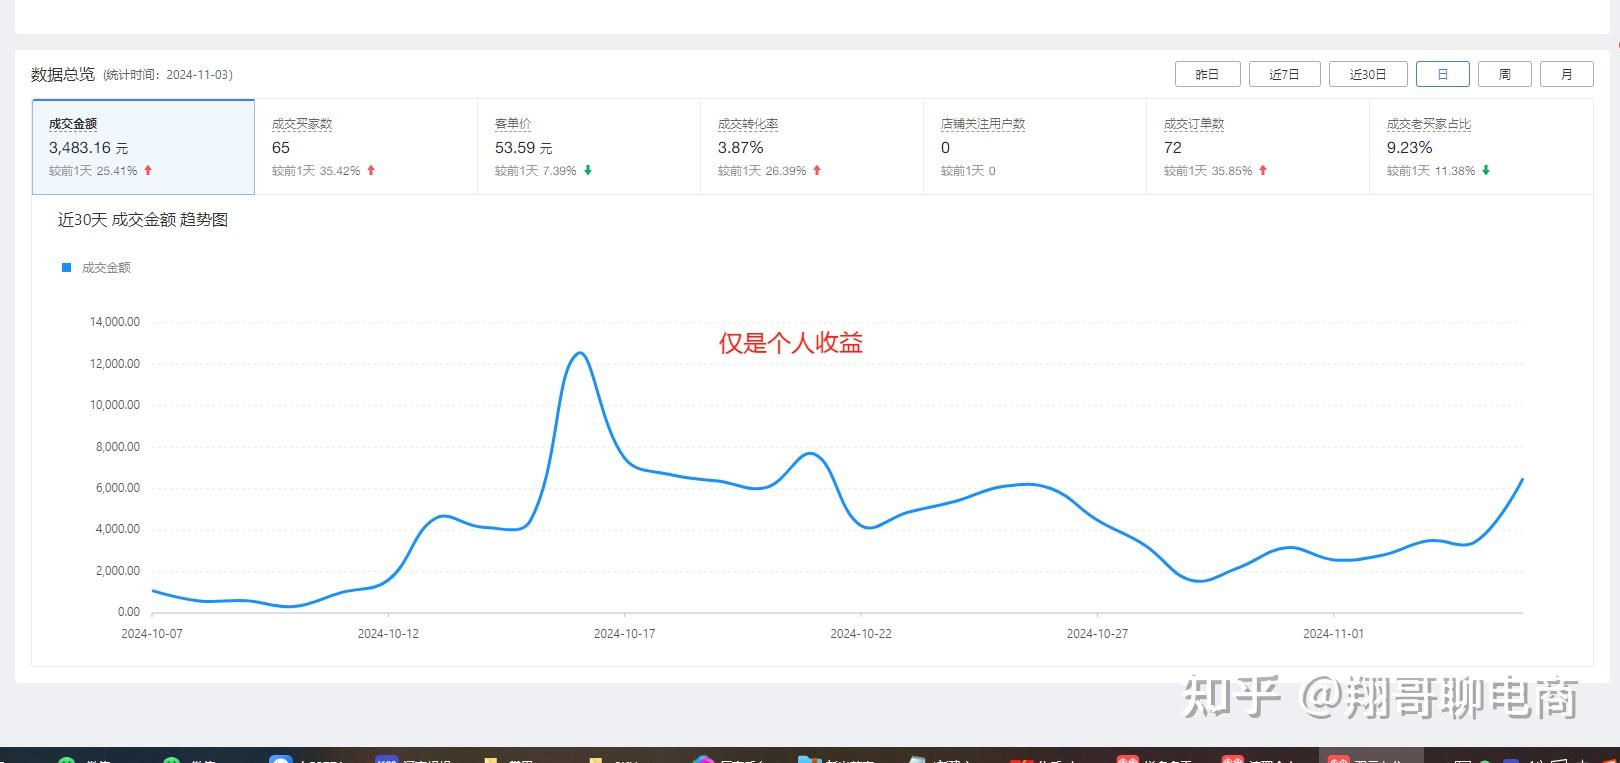Click the 较前1天 25.41% comparison text
The image size is (1620, 763).
pos(93,171)
